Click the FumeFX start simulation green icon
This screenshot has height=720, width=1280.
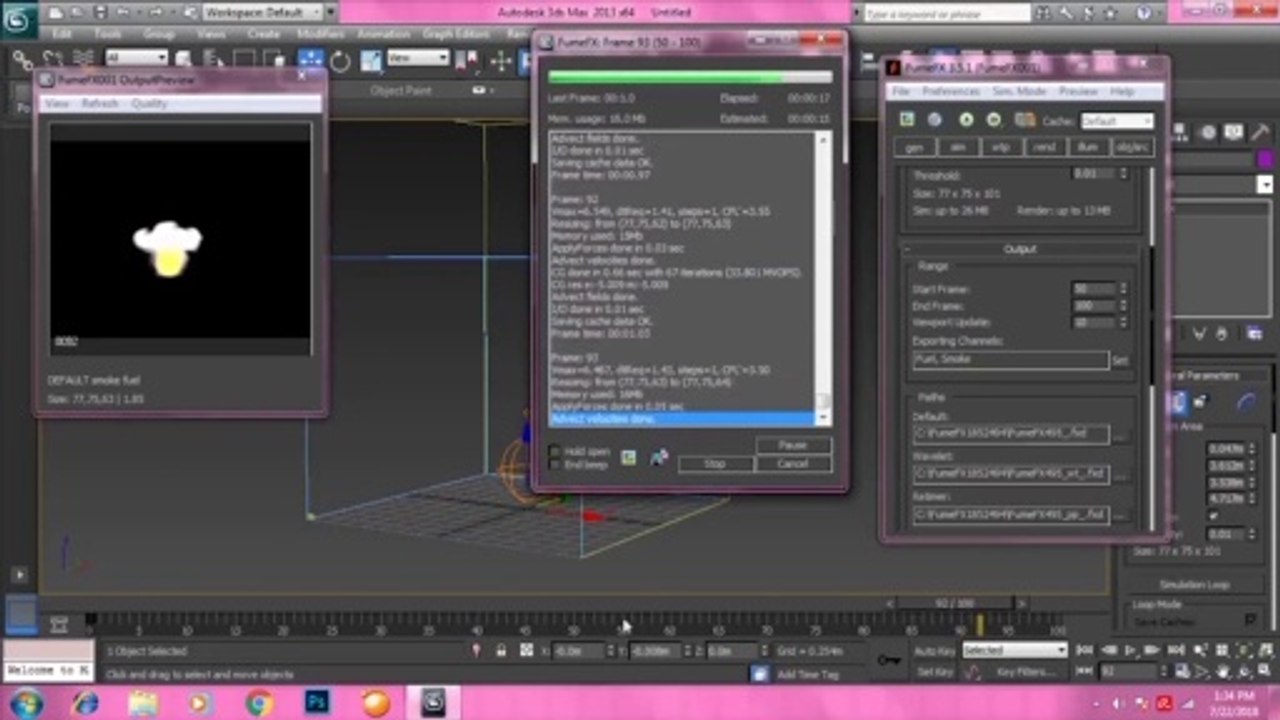point(966,119)
